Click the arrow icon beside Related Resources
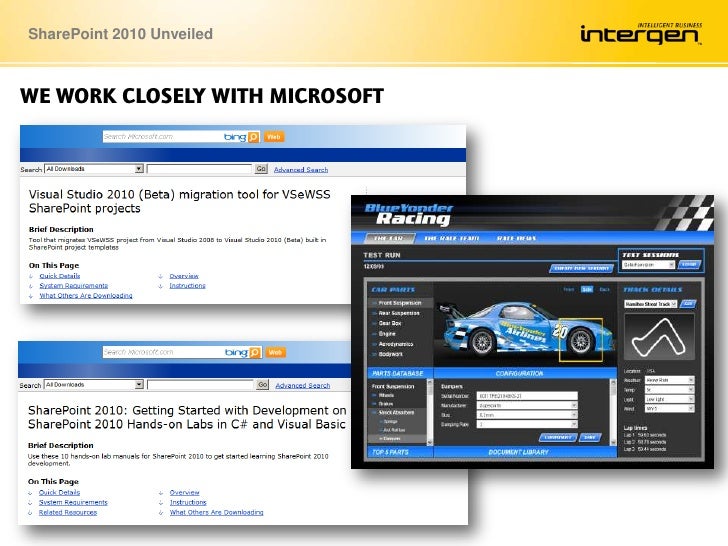The image size is (728, 546). pos(31,513)
